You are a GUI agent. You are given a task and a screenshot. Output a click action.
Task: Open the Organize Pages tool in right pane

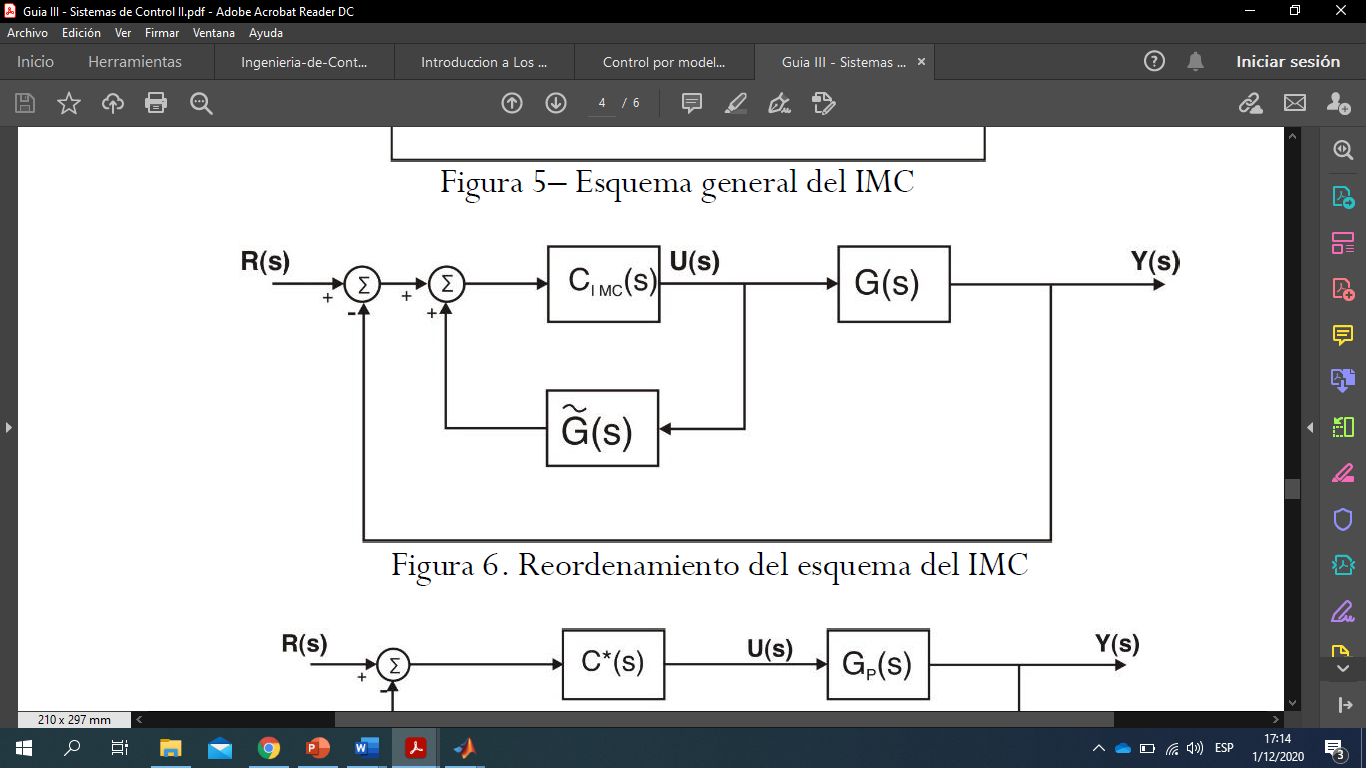coord(1343,242)
